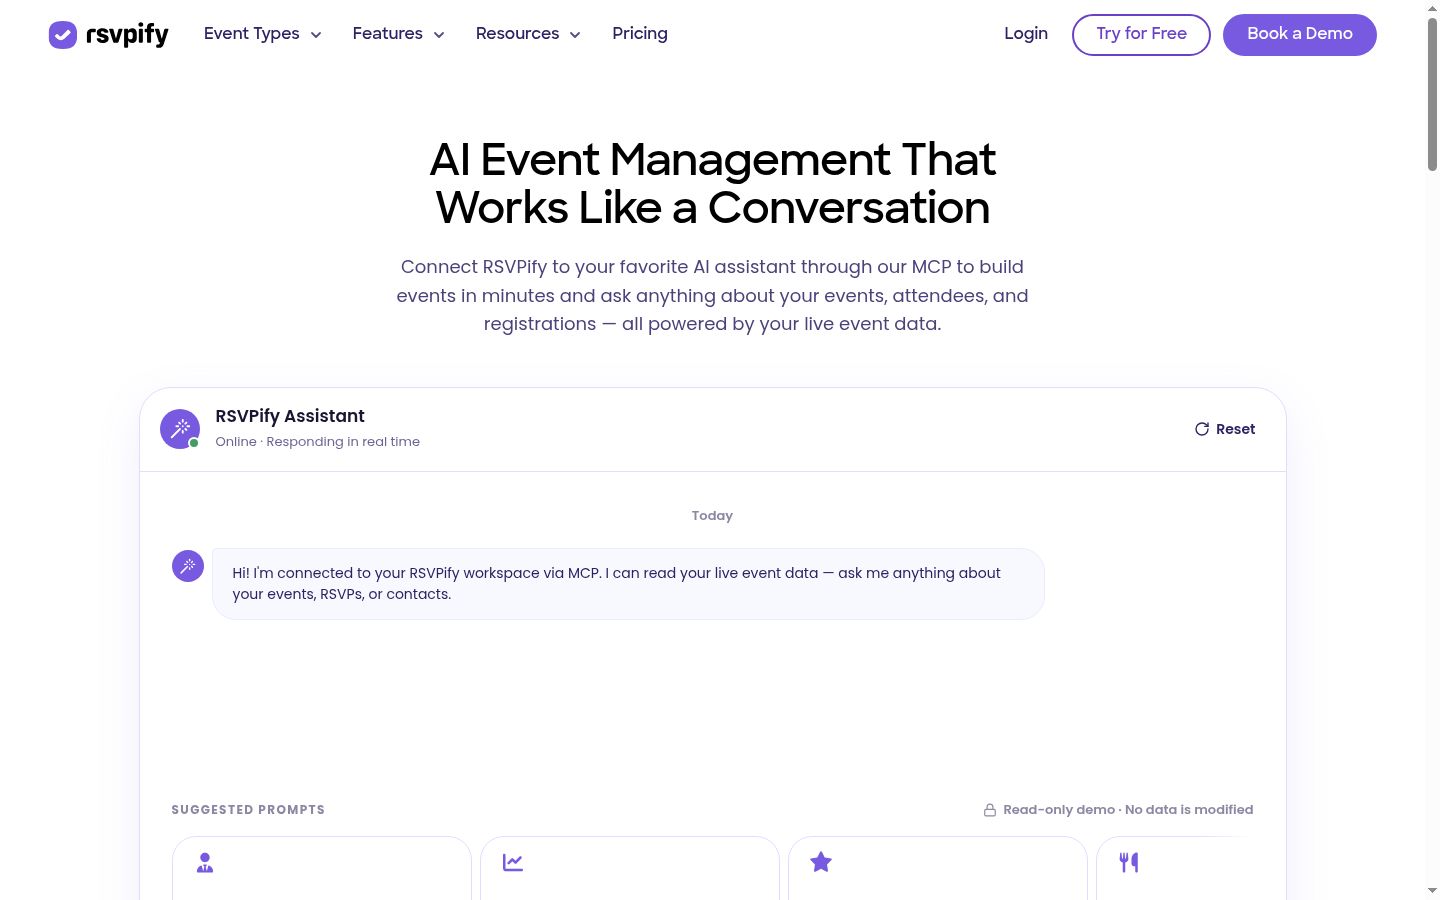Open the Event Types menu
This screenshot has height=900, width=1440.
263,34
